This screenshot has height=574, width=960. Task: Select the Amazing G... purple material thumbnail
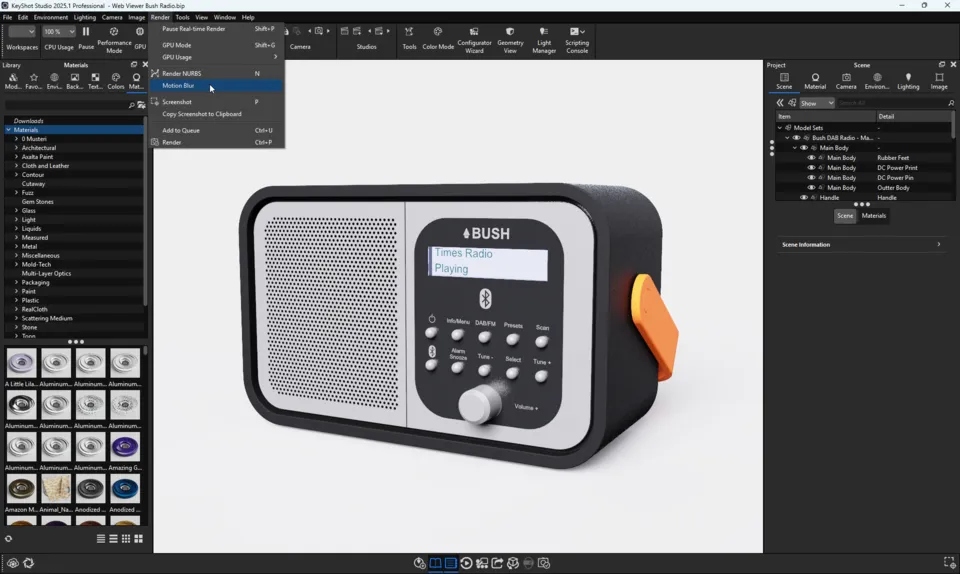point(125,447)
